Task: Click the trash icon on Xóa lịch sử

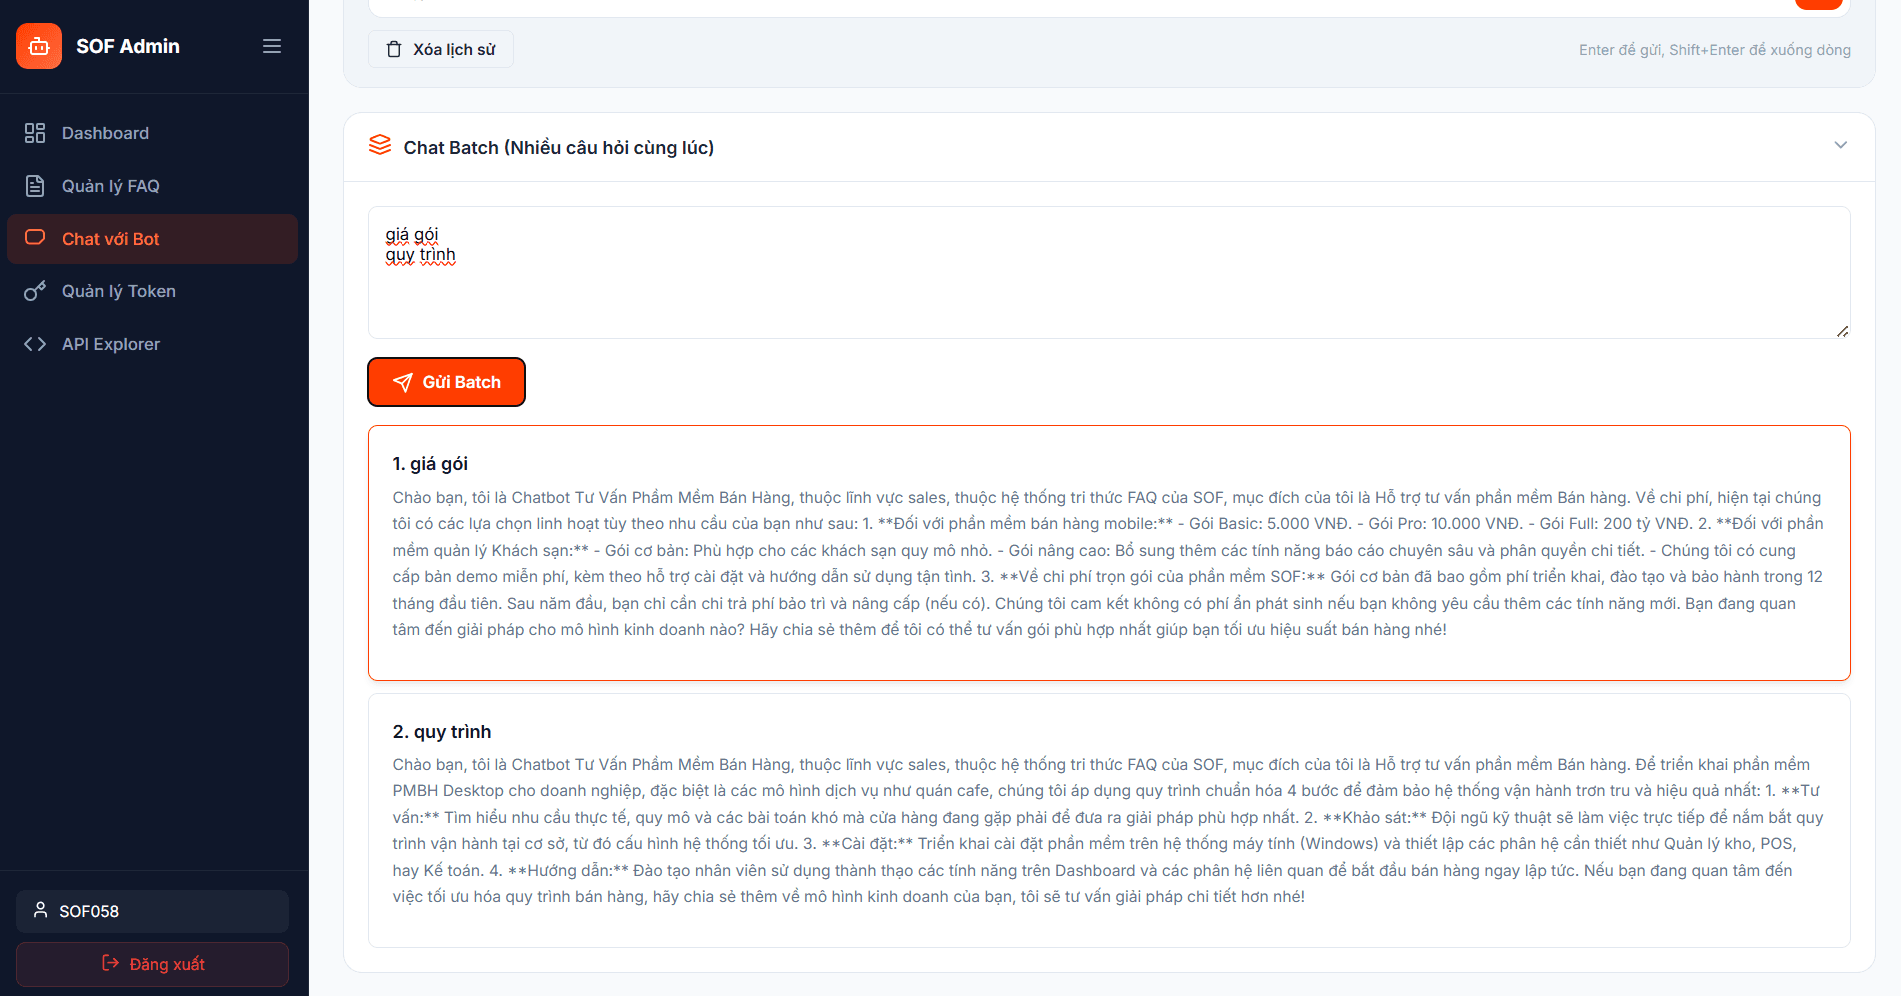Action: coord(393,48)
